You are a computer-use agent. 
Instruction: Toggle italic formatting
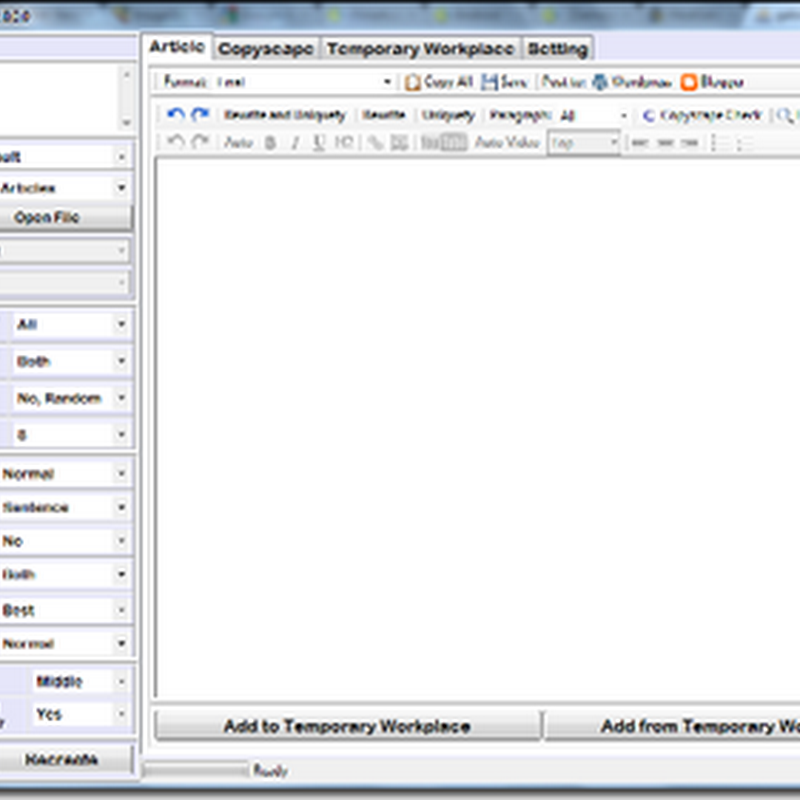(x=295, y=143)
